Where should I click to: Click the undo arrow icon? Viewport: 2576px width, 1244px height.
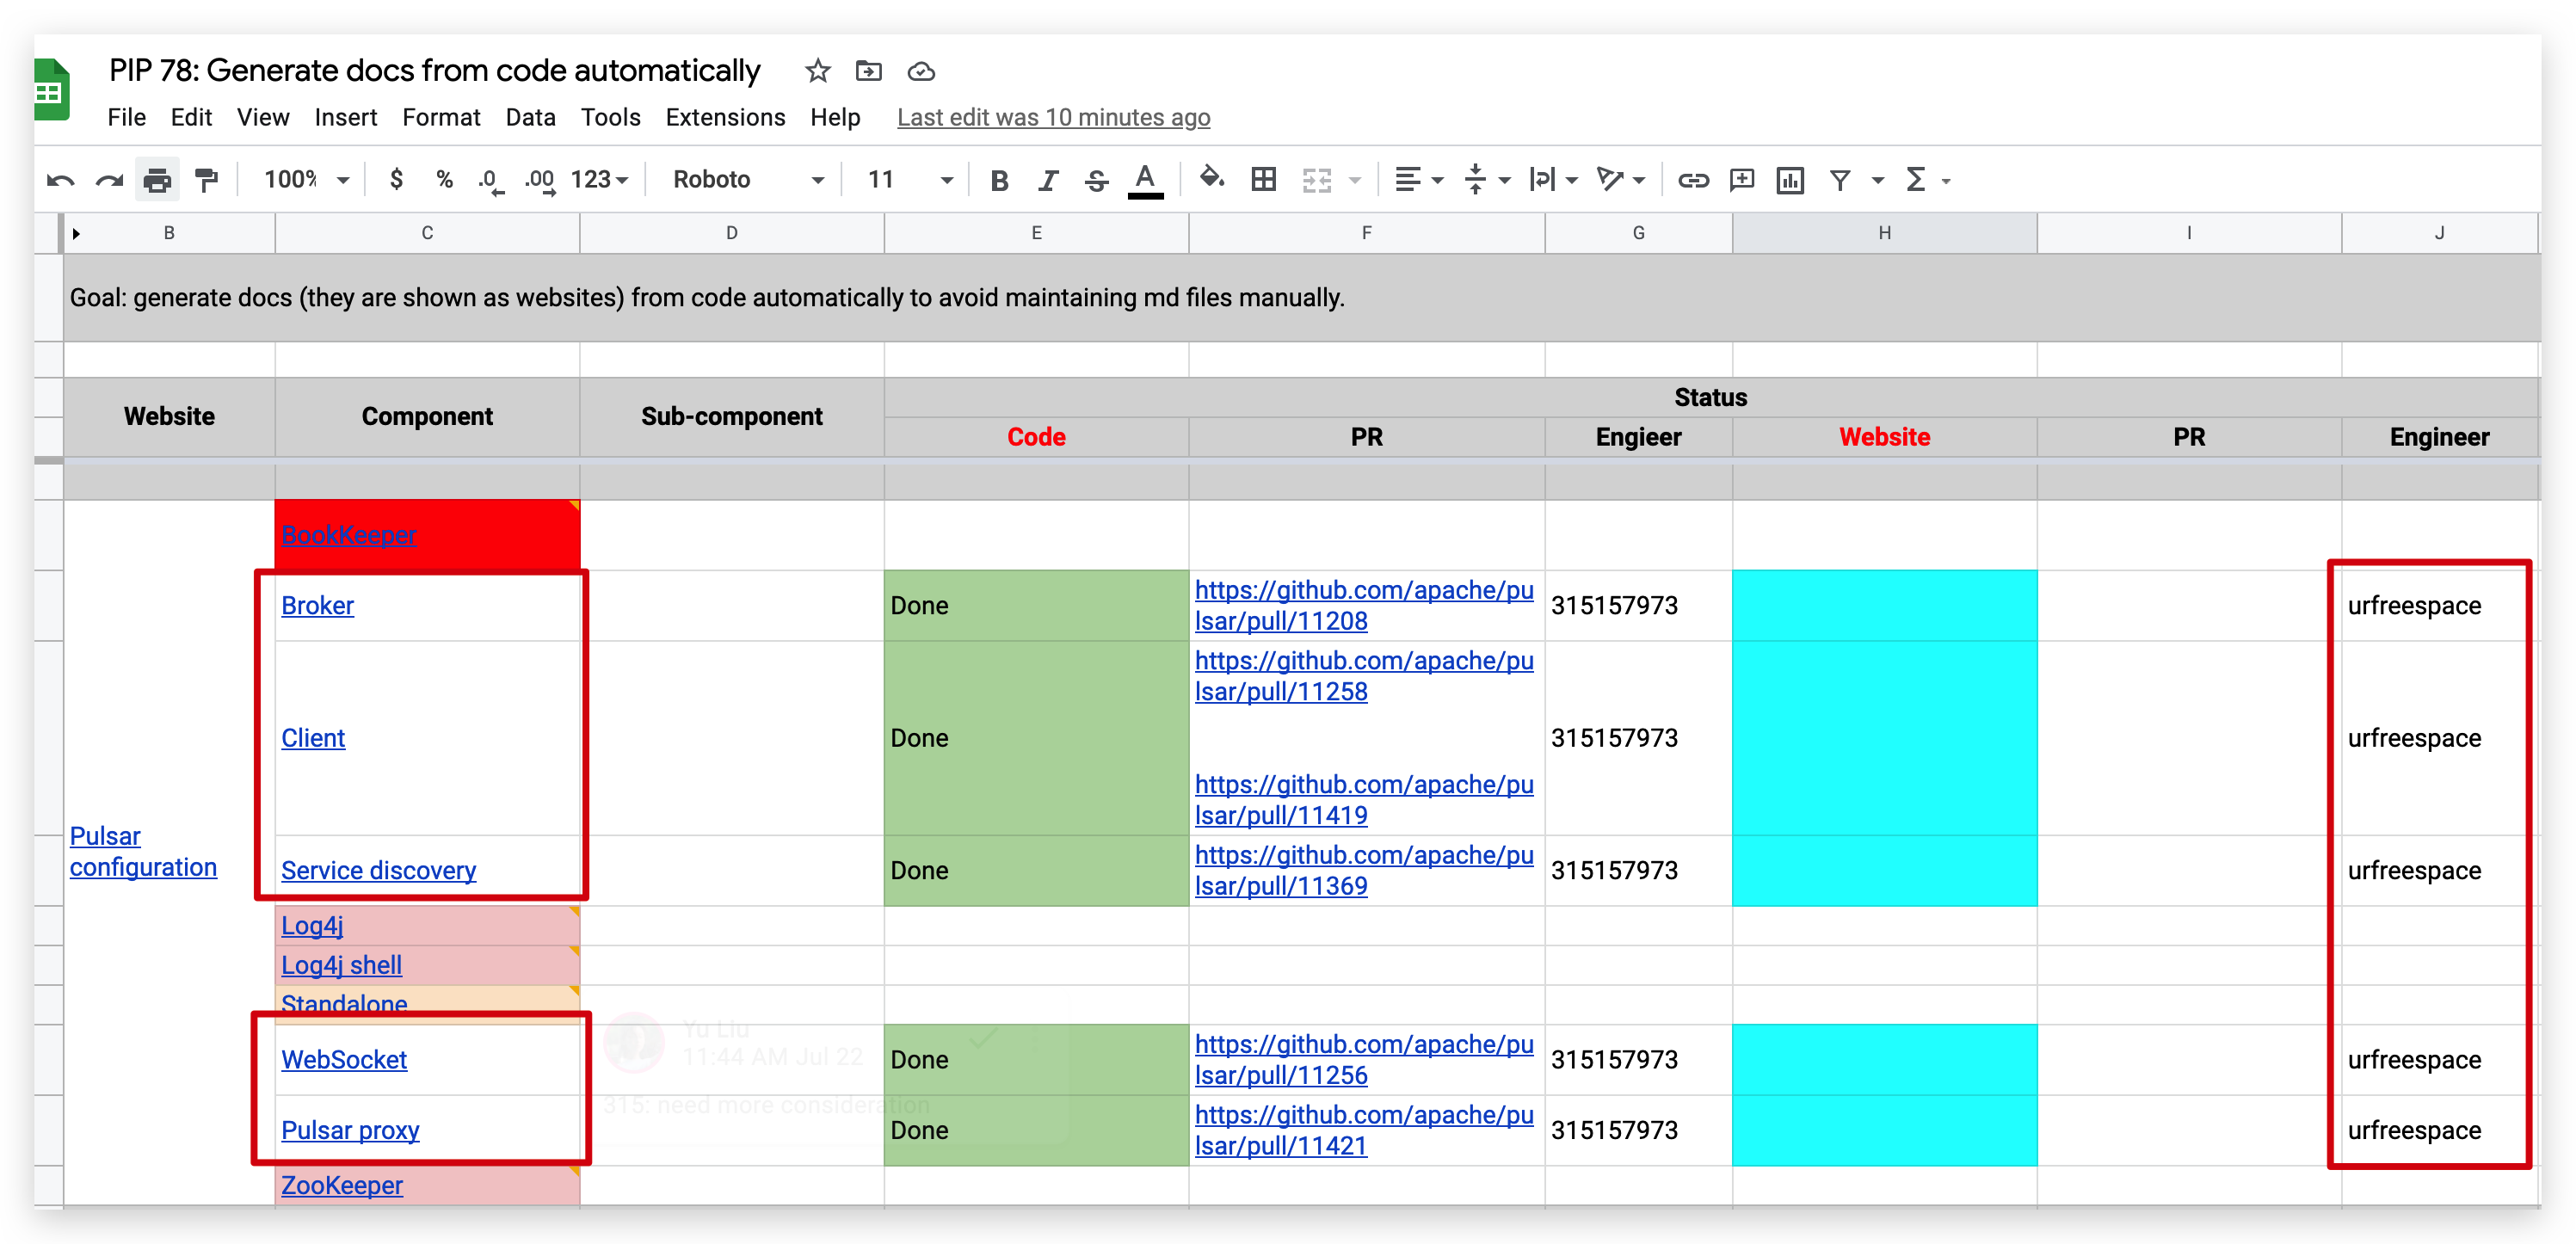pyautogui.click(x=60, y=180)
